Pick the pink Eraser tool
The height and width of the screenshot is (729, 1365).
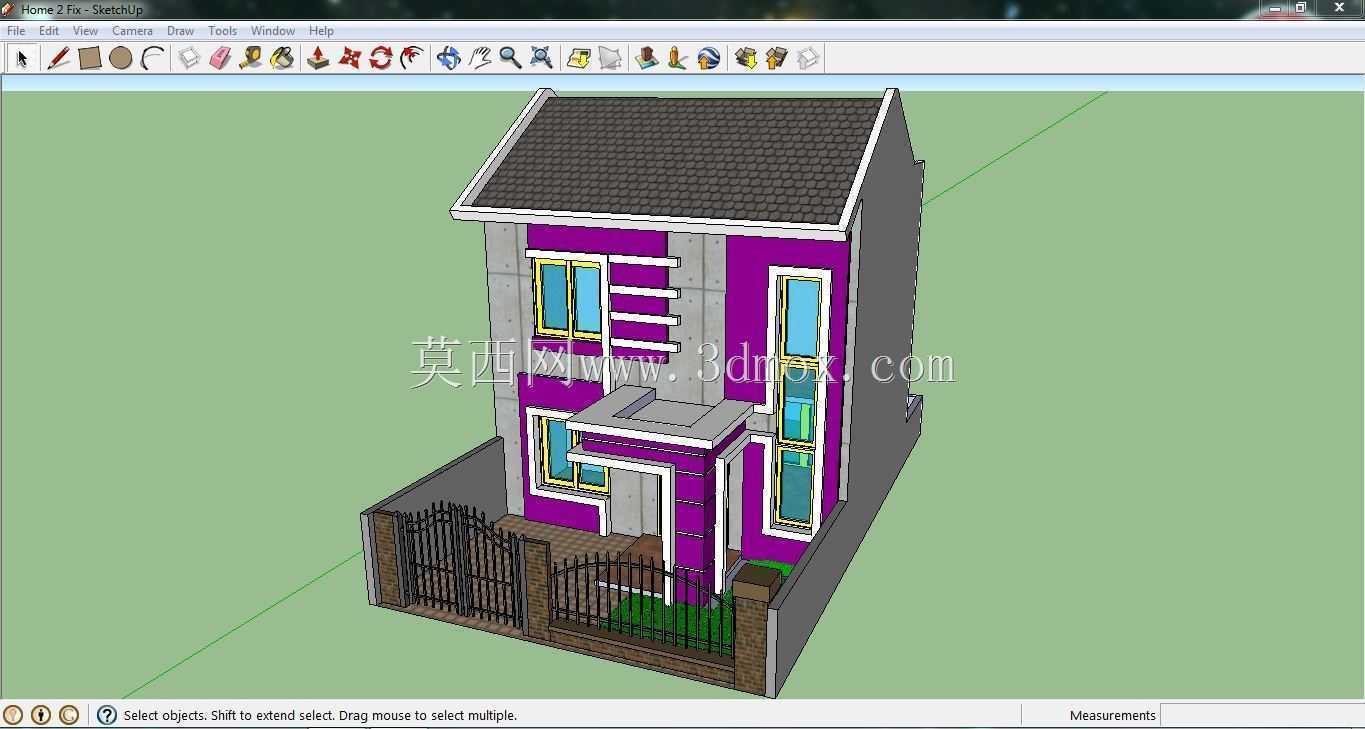(x=220, y=58)
